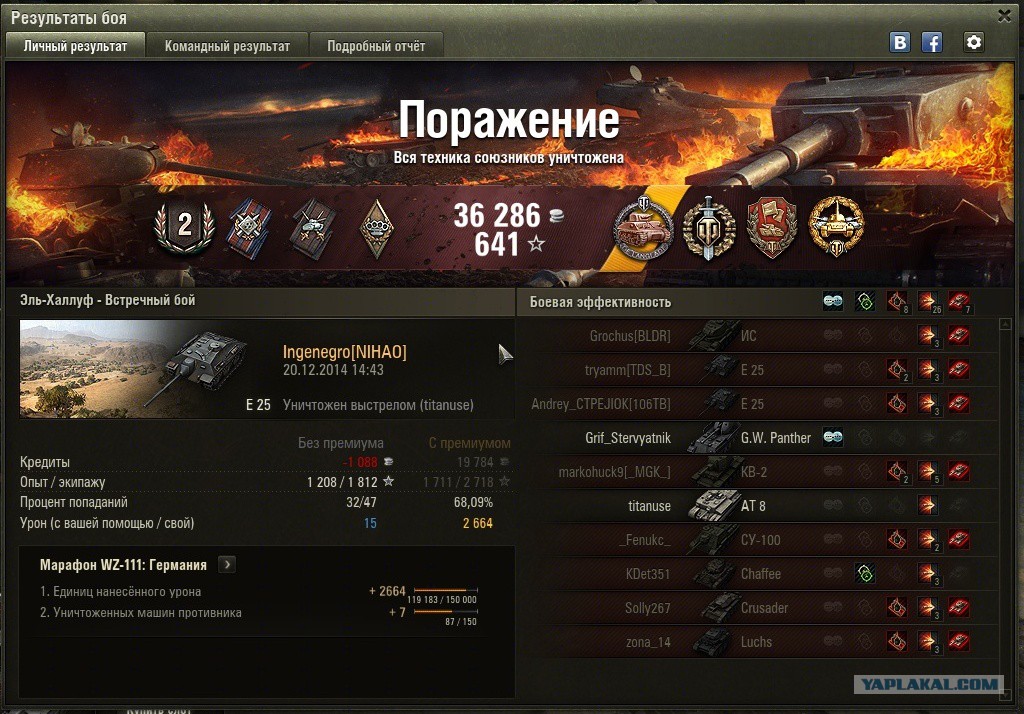Open the Подробный отчёт tab
This screenshot has height=714, width=1024.
pos(376,46)
